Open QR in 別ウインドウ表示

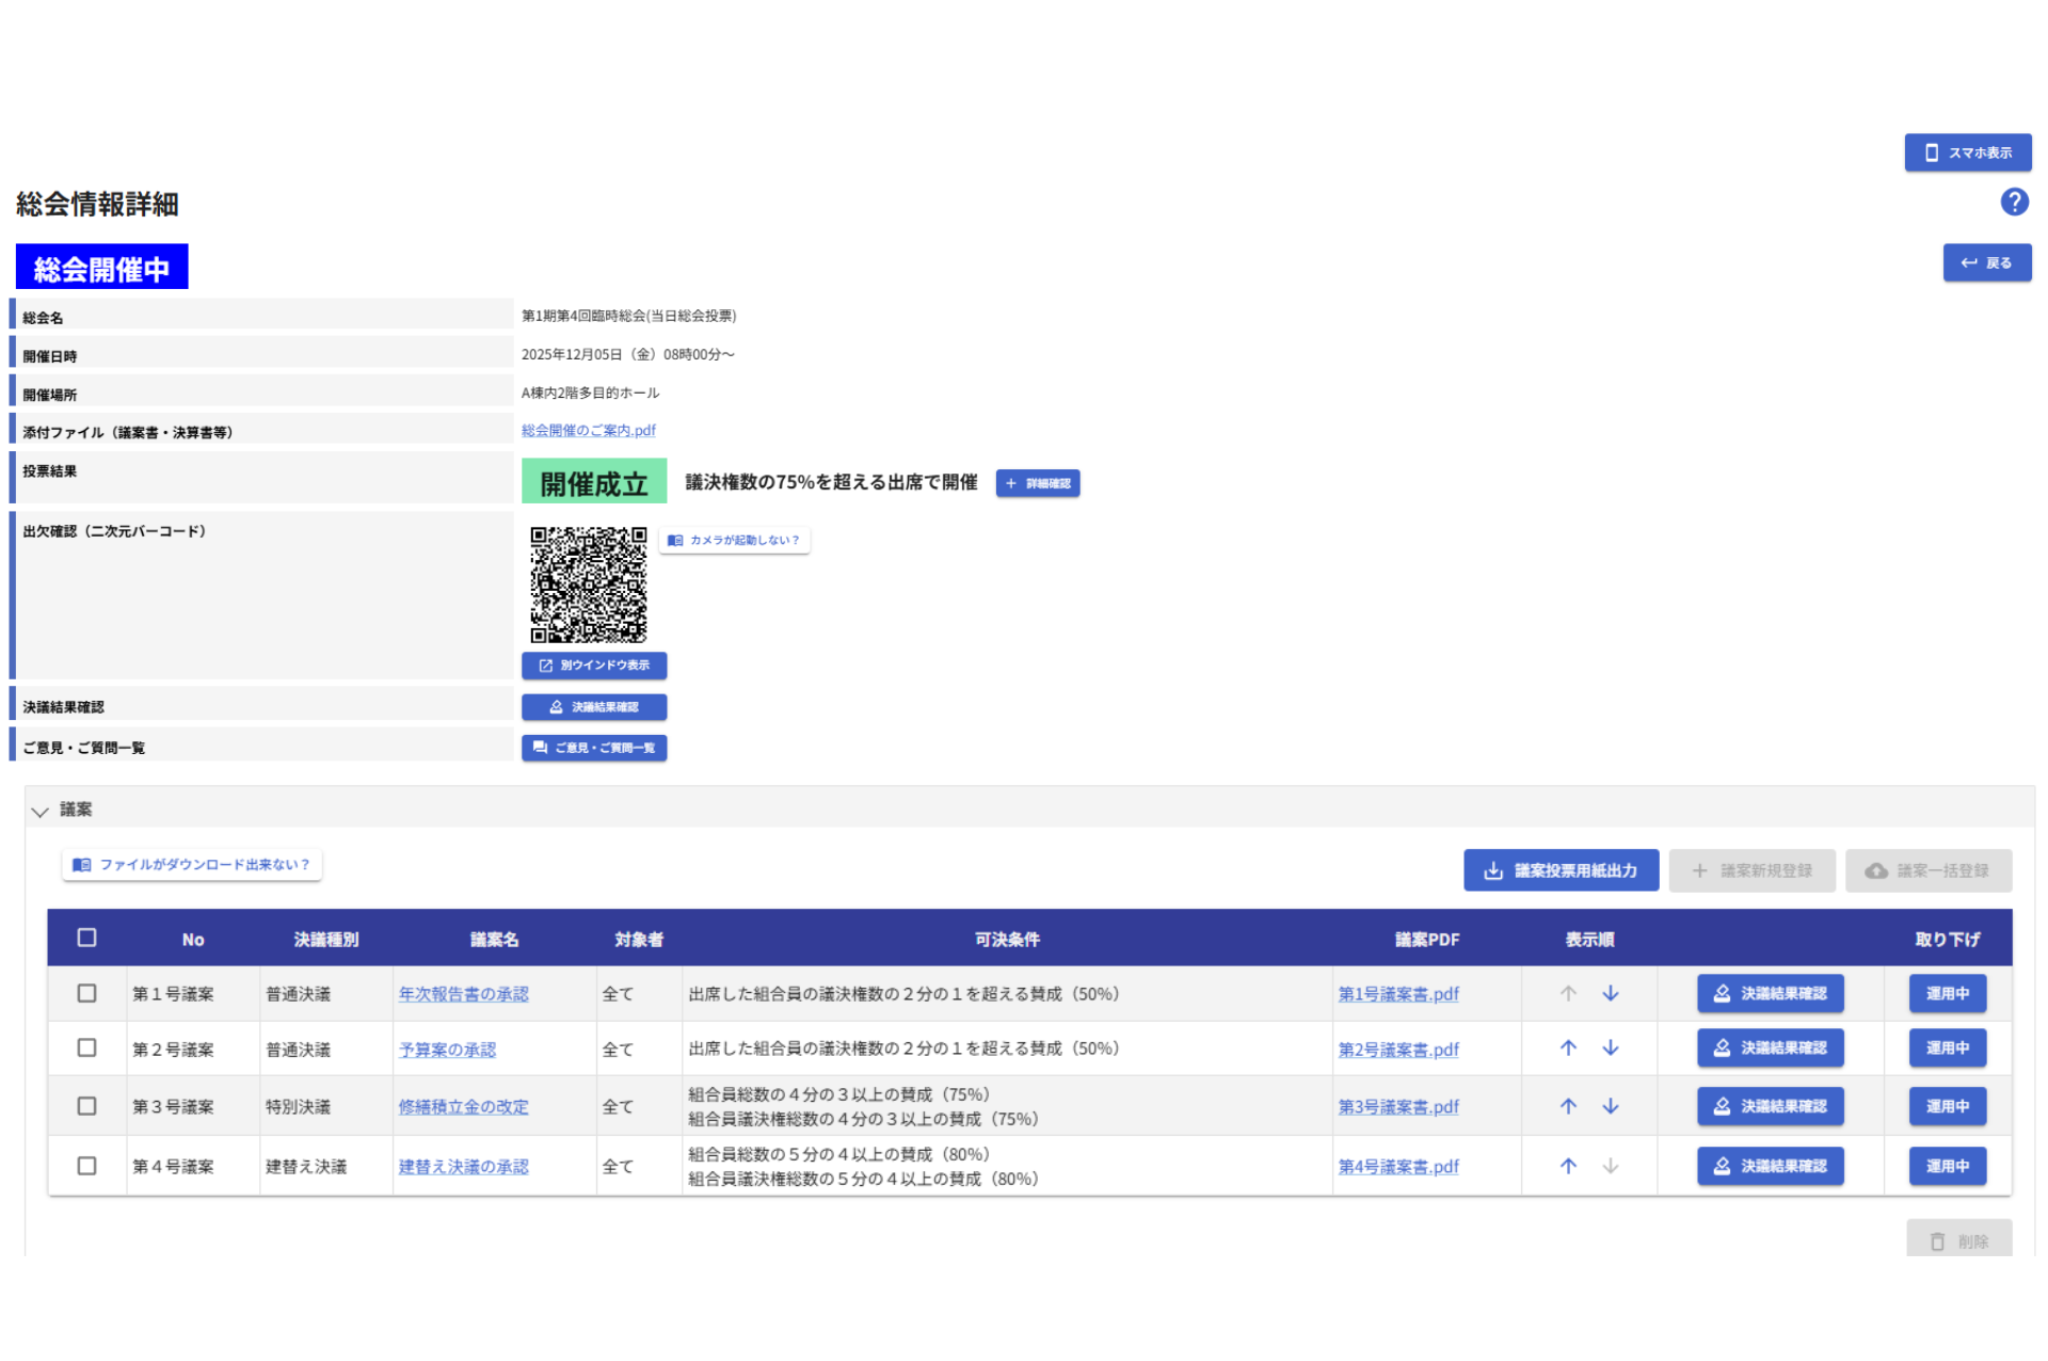[x=594, y=665]
